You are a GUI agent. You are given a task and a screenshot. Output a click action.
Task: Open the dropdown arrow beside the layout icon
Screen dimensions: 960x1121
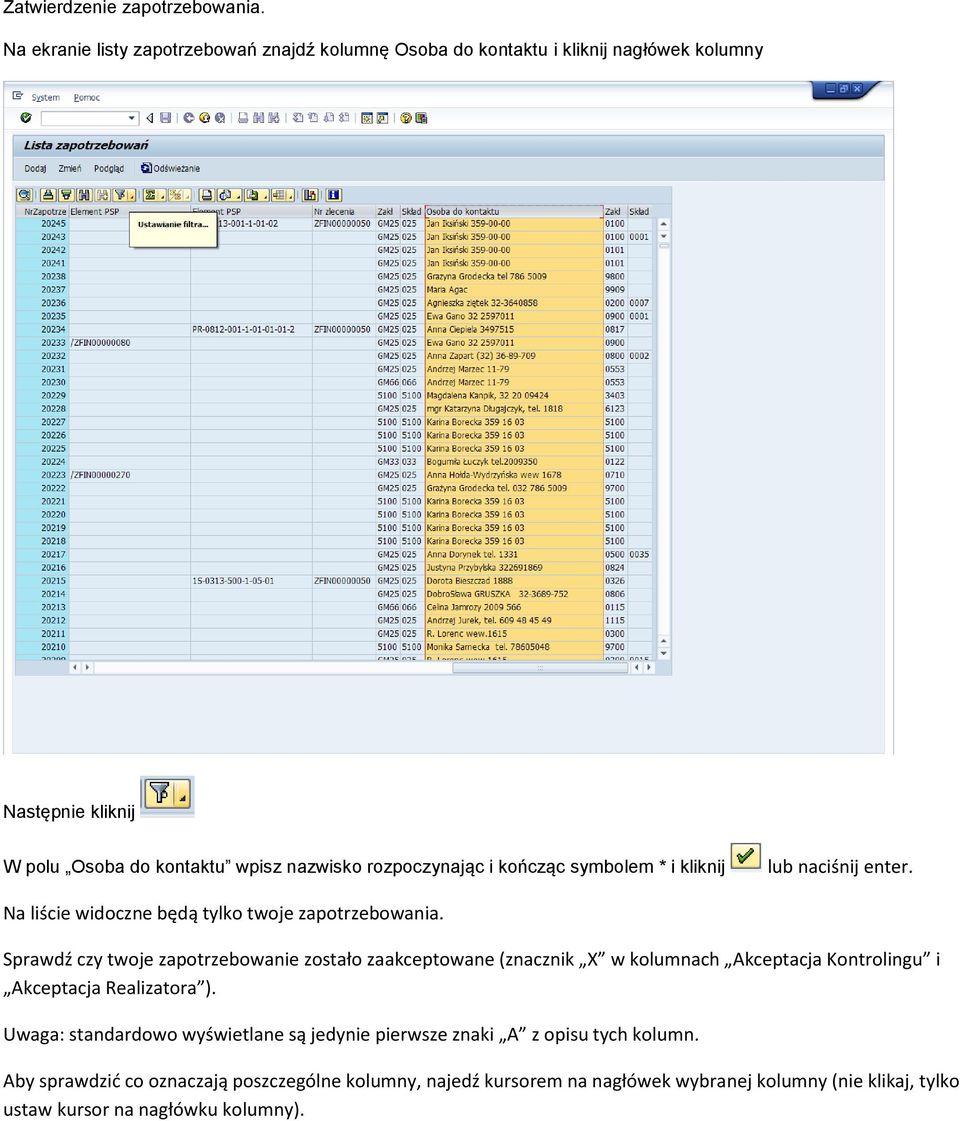(x=292, y=197)
